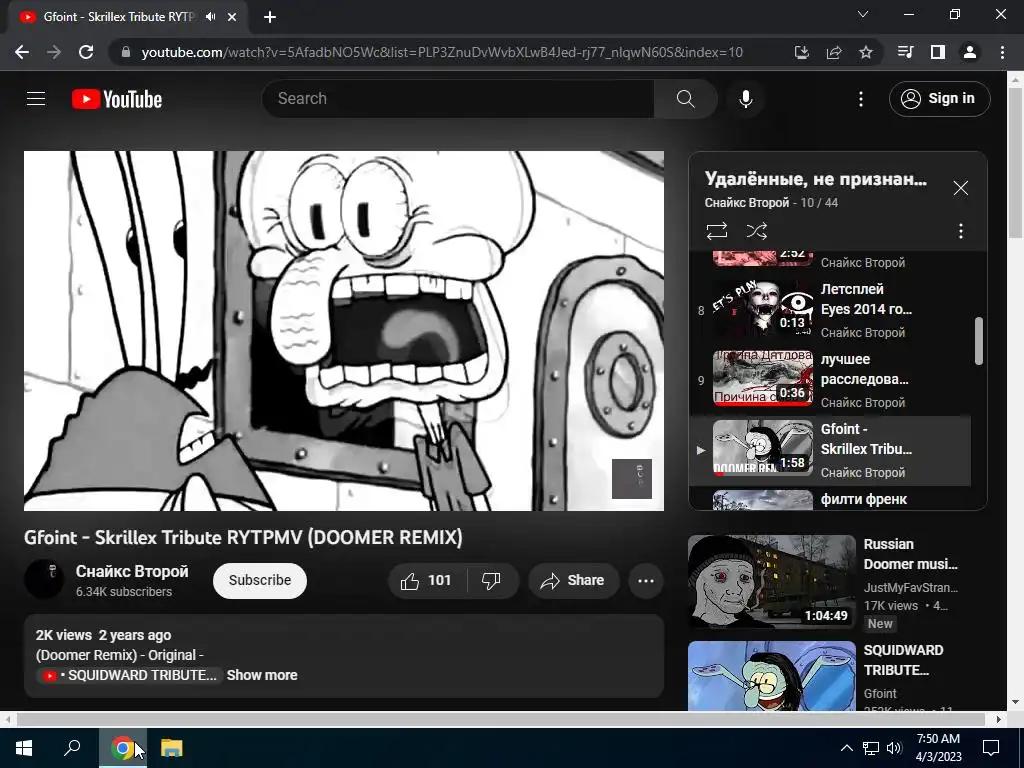Open network icon in system tray
Image resolution: width=1024 pixels, height=768 pixels.
(871, 748)
